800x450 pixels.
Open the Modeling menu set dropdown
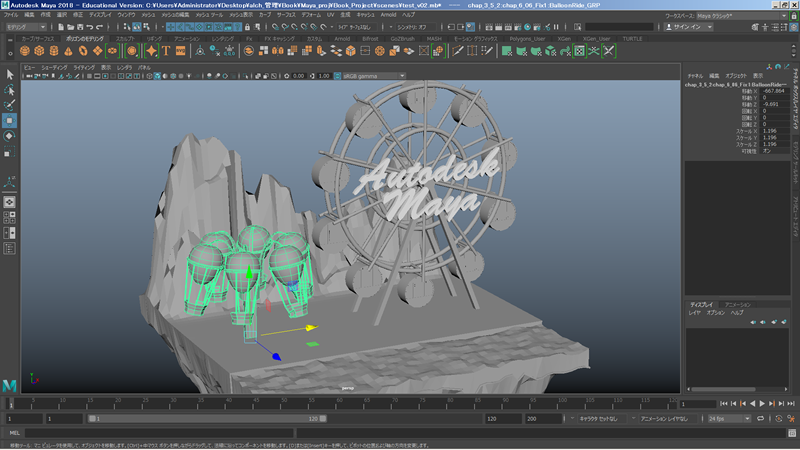[x=26, y=27]
